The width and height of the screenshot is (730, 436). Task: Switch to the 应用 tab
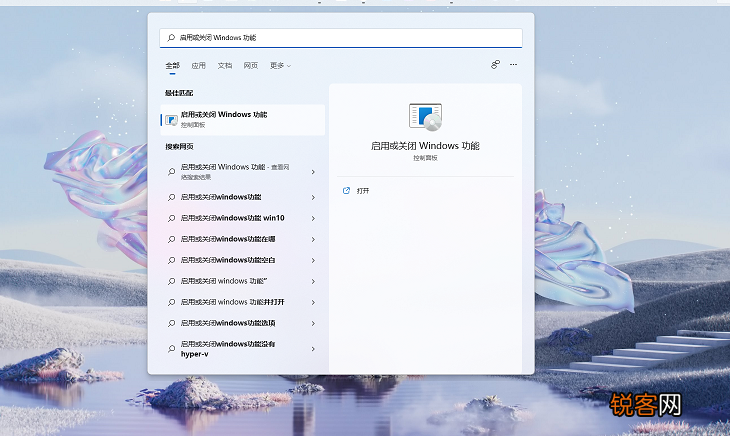coord(198,66)
